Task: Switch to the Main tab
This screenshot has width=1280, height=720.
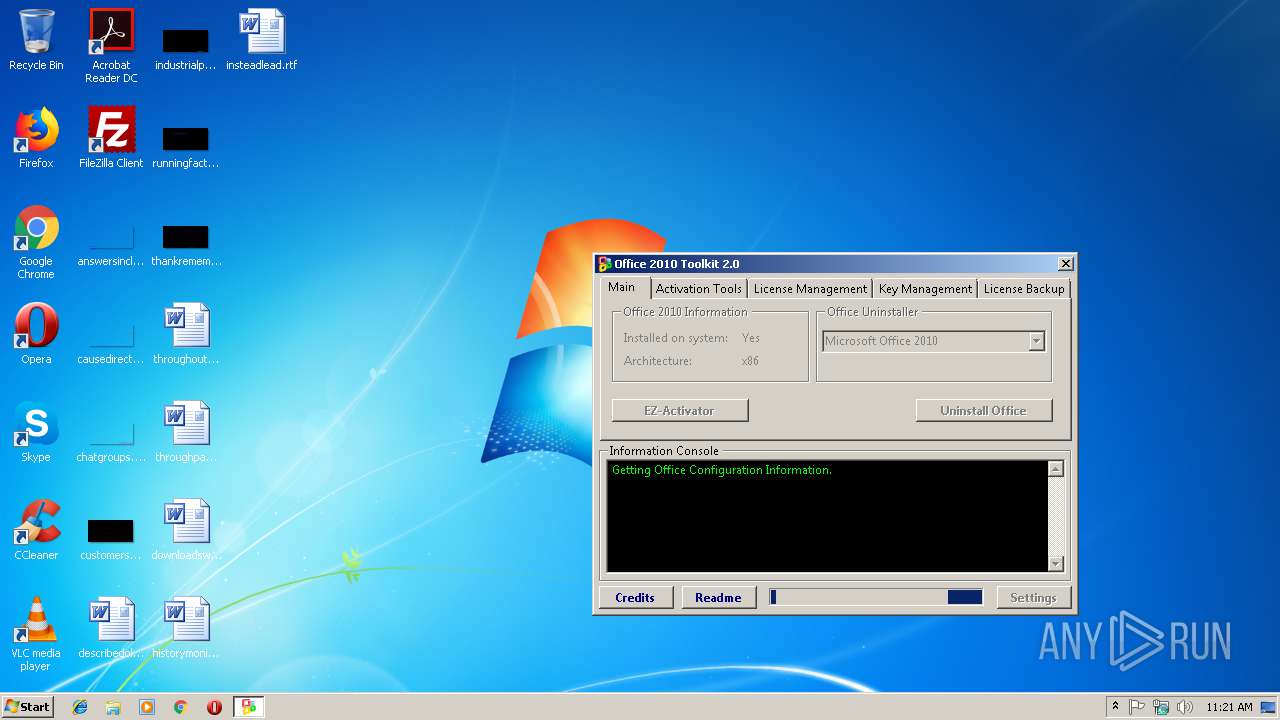Action: [621, 287]
